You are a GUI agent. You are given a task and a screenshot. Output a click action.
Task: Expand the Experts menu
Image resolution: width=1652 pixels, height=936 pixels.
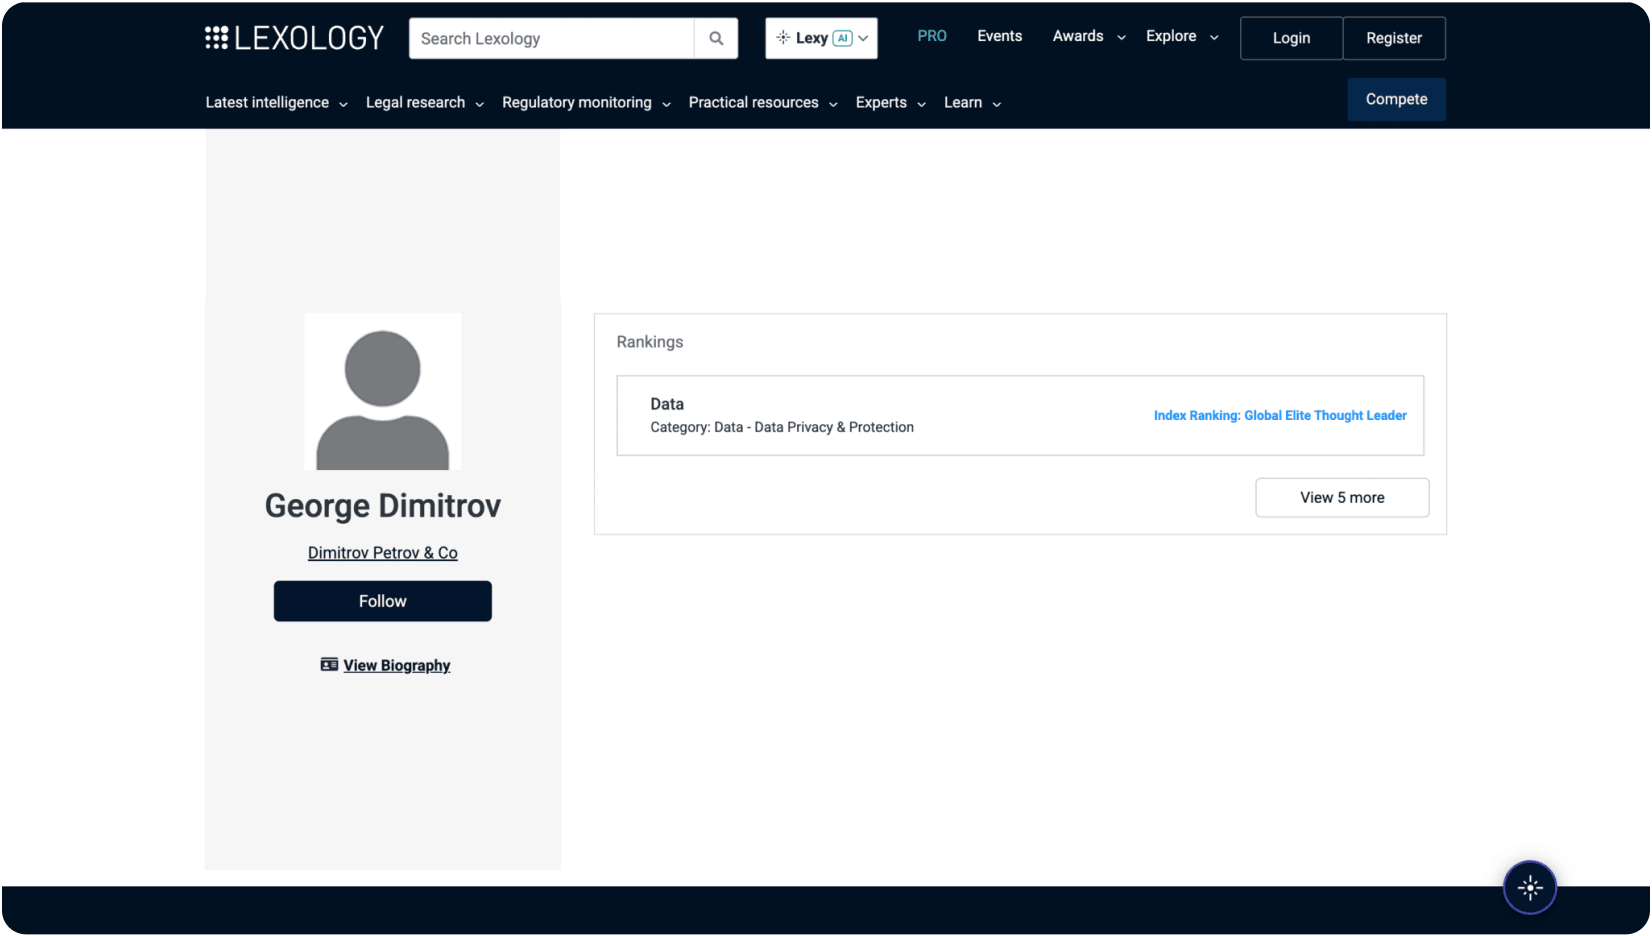(x=891, y=103)
